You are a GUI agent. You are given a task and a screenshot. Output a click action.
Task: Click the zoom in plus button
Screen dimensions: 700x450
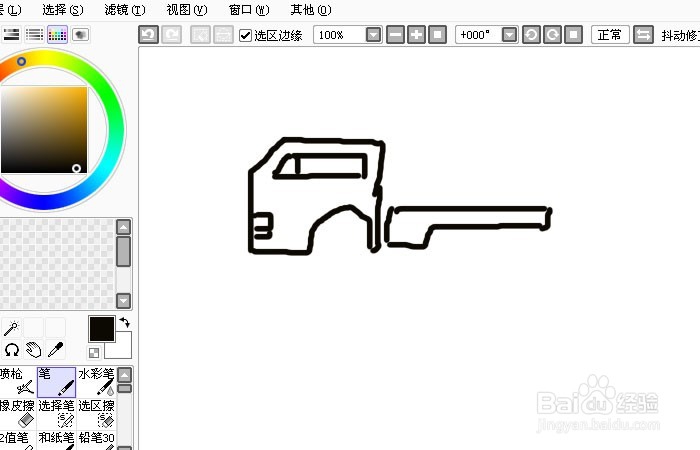point(416,35)
